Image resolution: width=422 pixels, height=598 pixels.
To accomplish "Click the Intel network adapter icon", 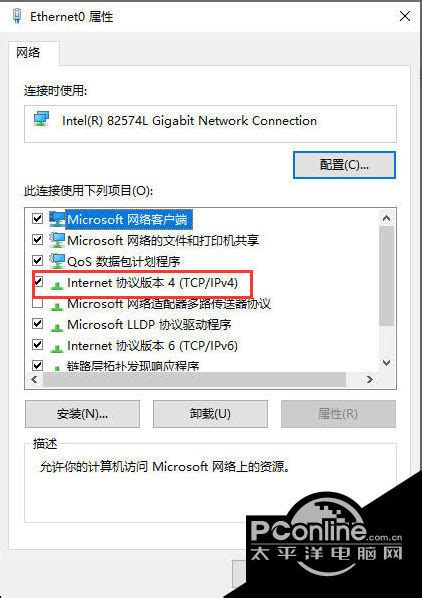I will (41, 119).
